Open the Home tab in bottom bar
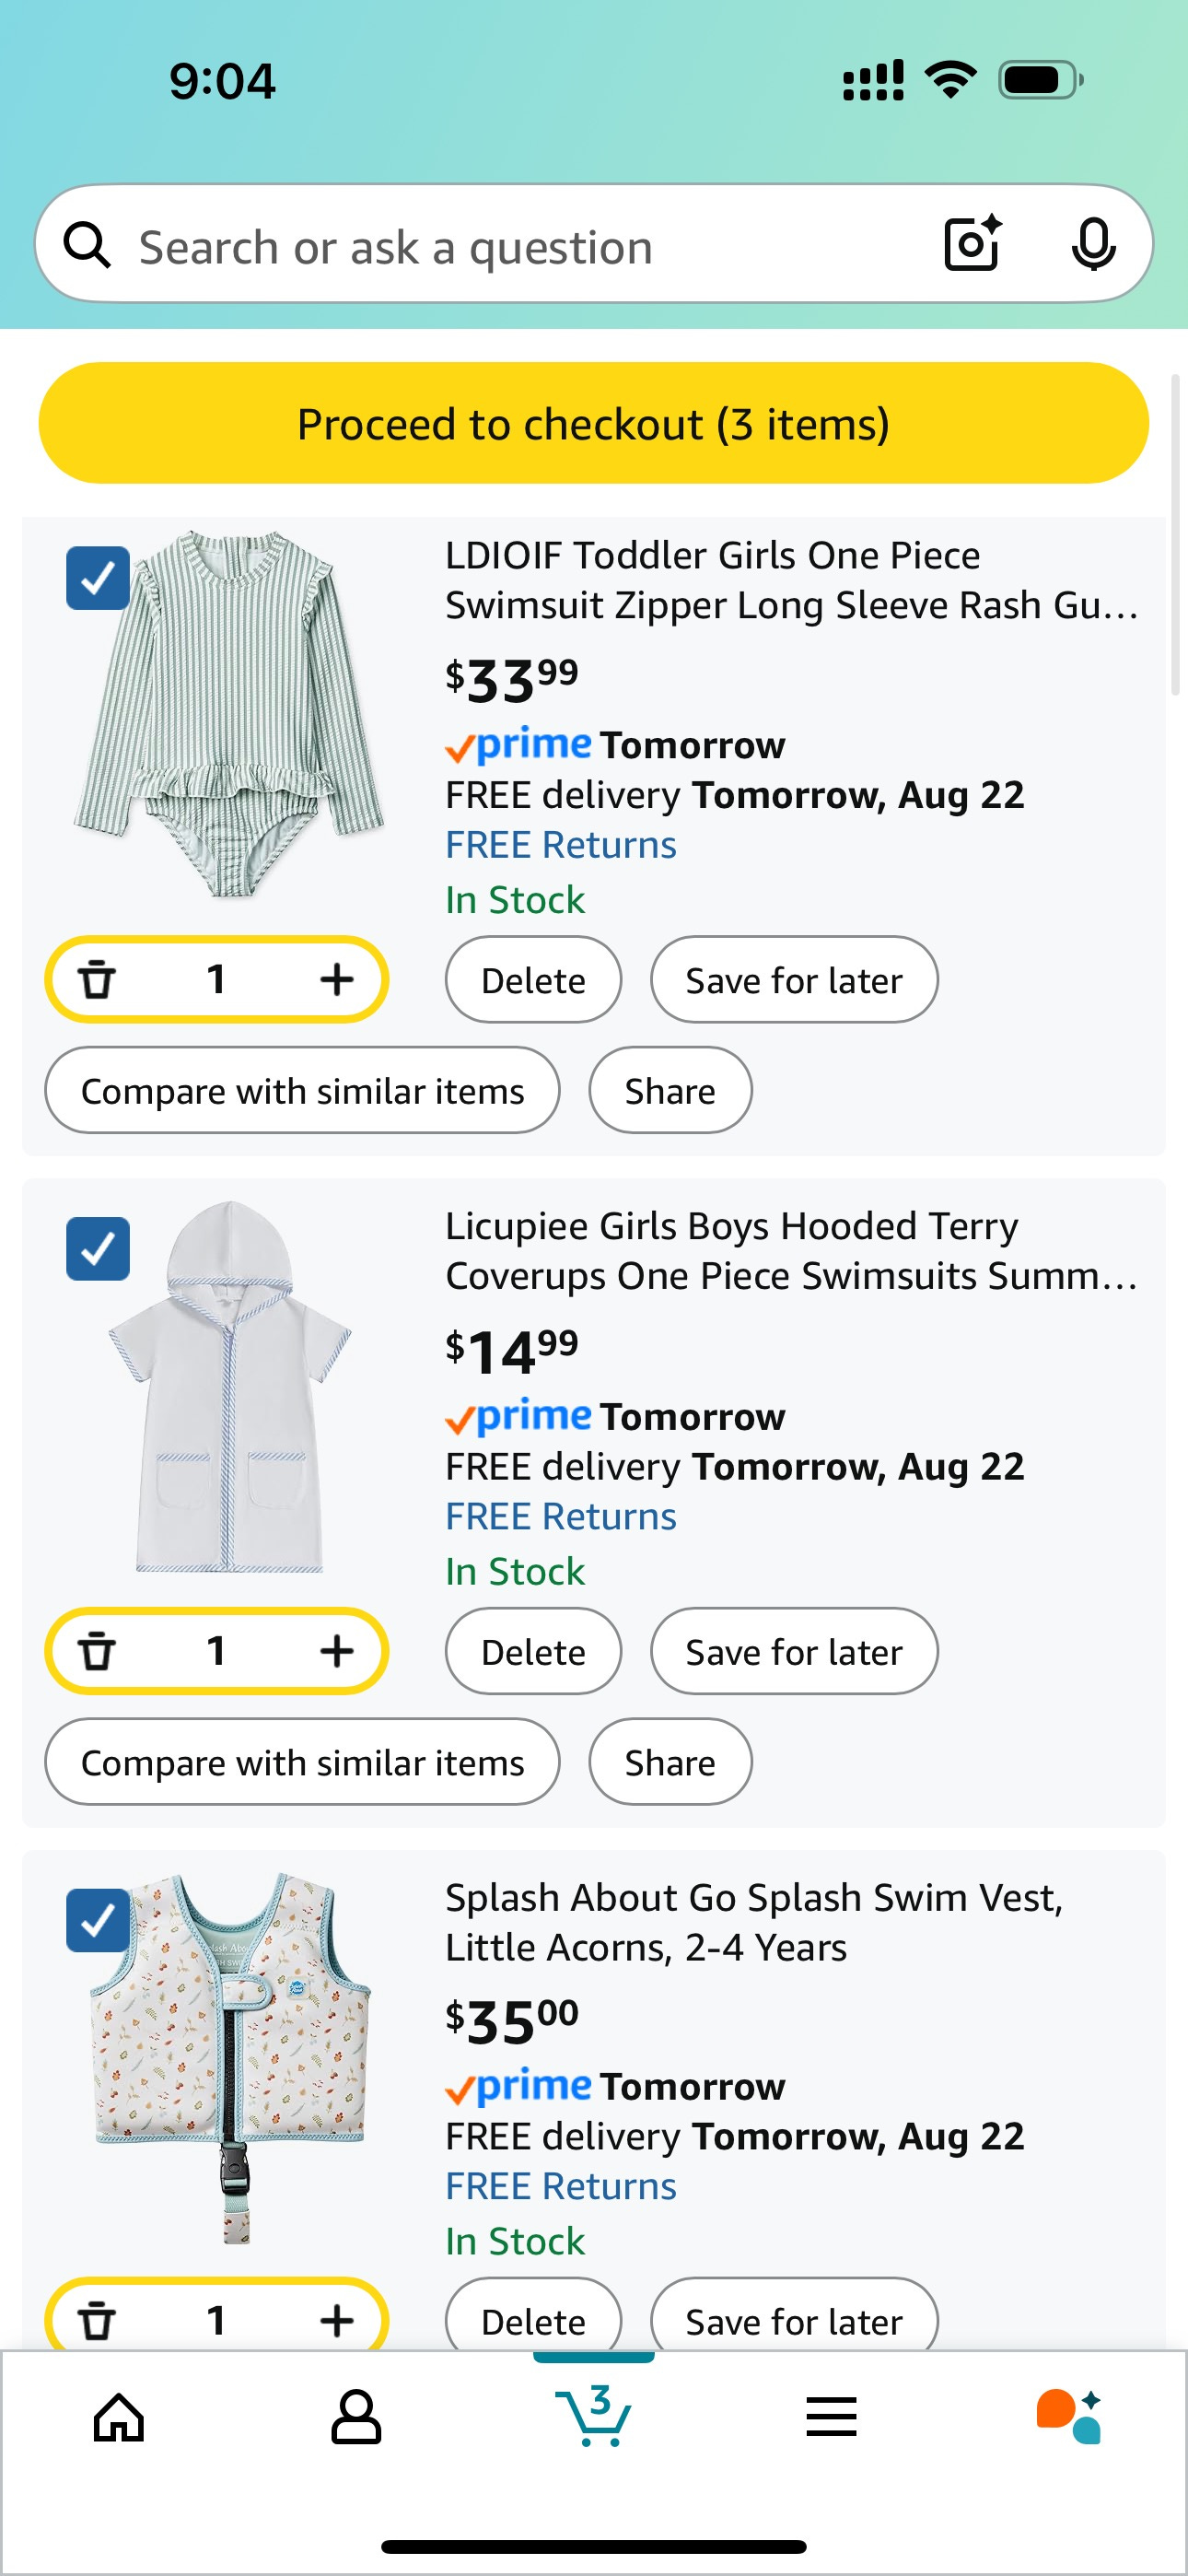Viewport: 1188px width, 2576px height. (x=119, y=2418)
